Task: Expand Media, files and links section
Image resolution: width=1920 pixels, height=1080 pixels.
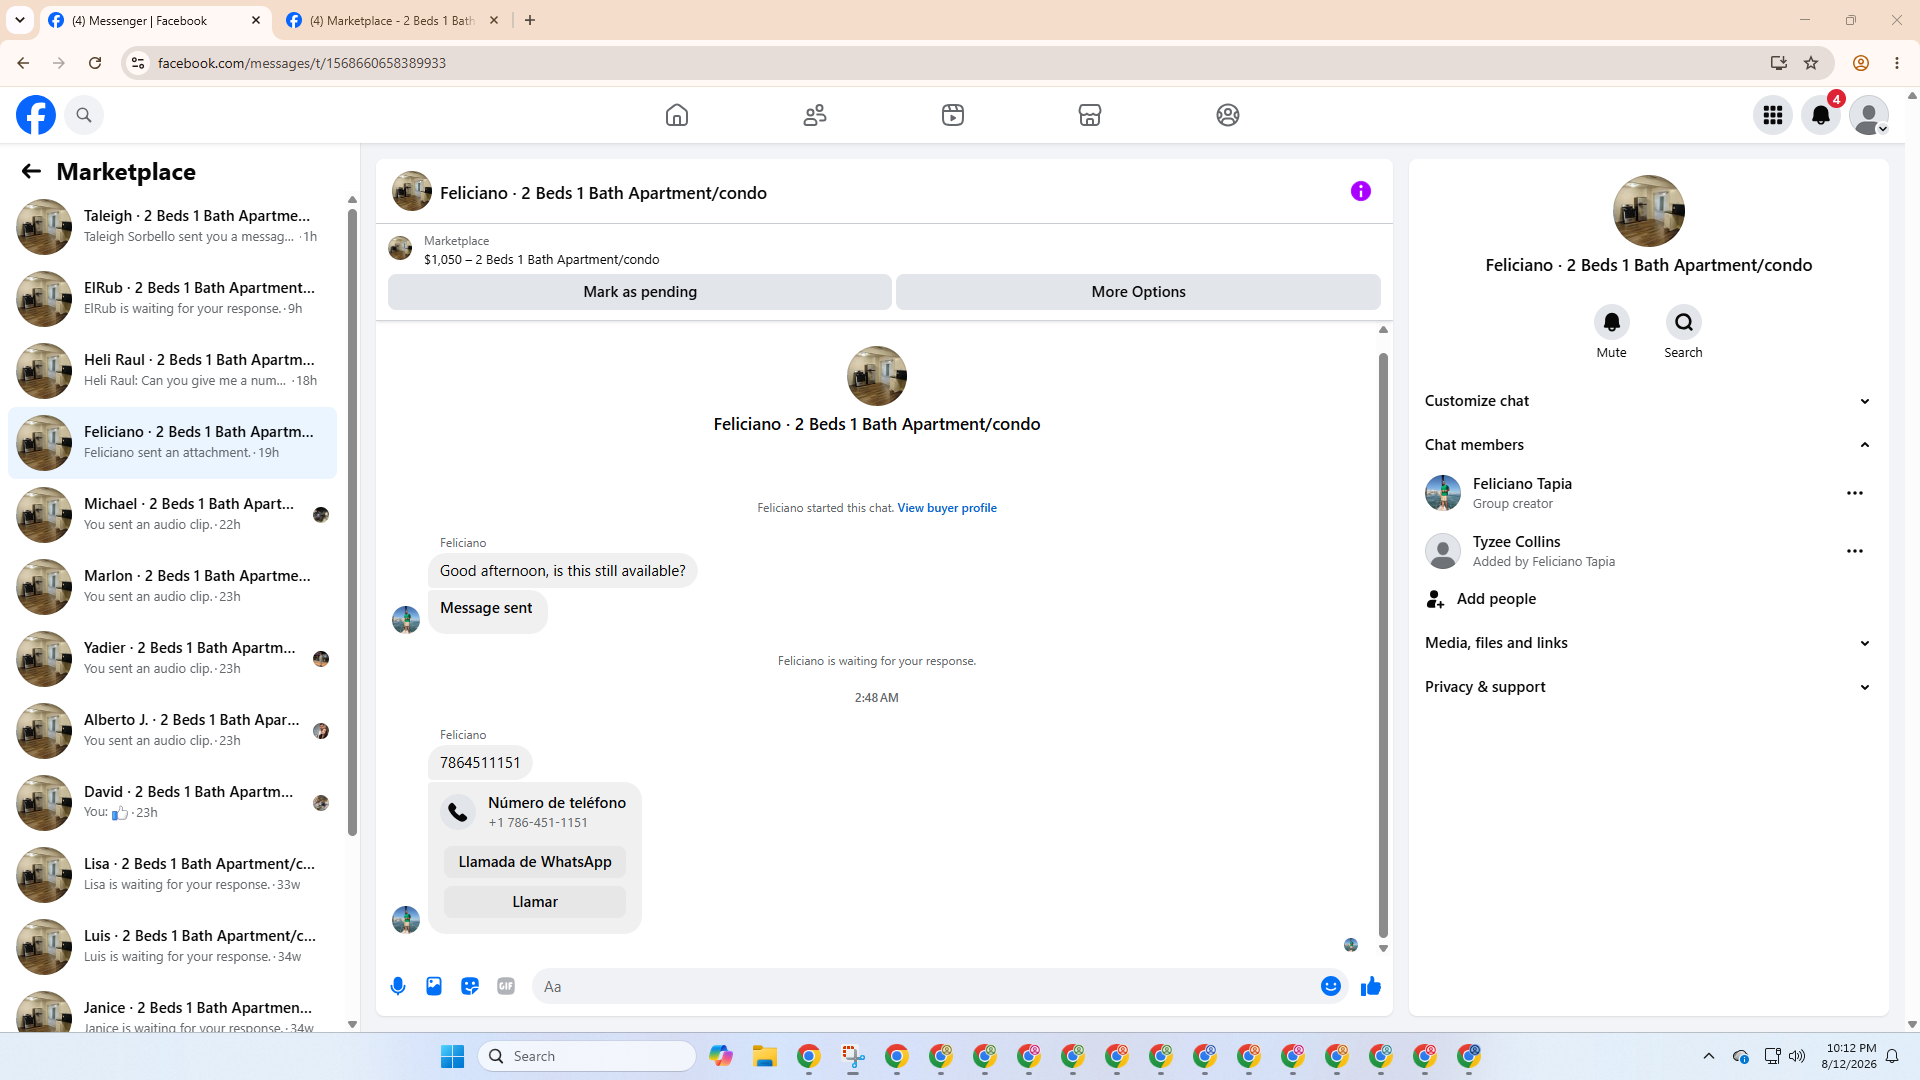Action: click(1648, 643)
